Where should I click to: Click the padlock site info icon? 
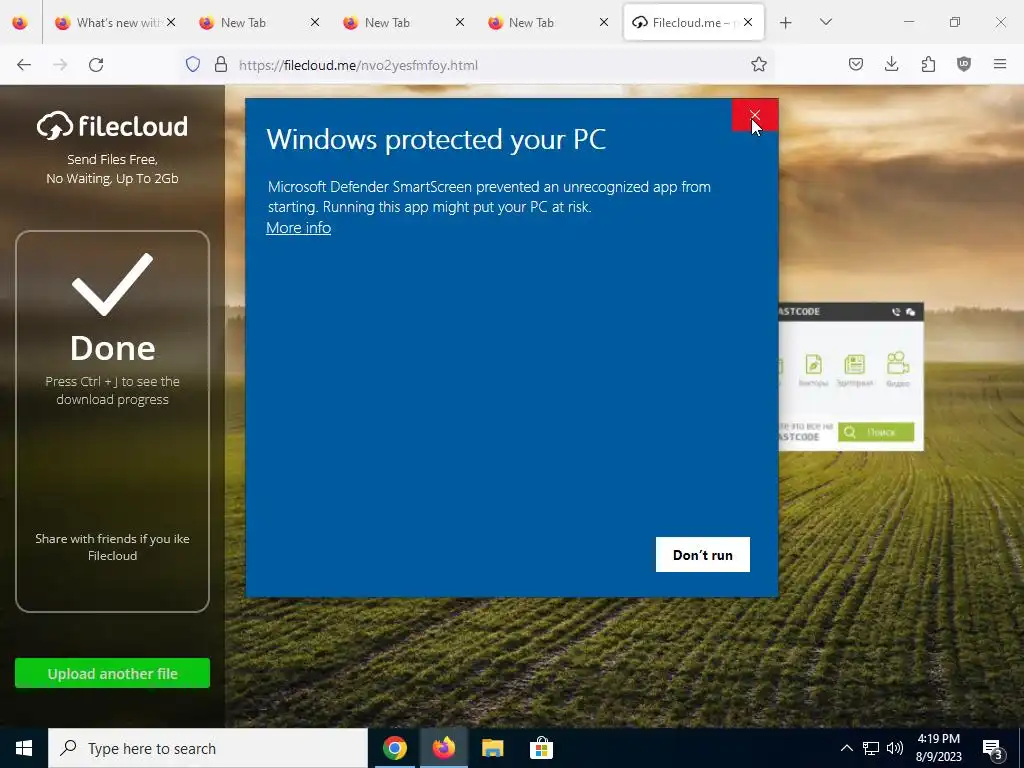tap(221, 65)
